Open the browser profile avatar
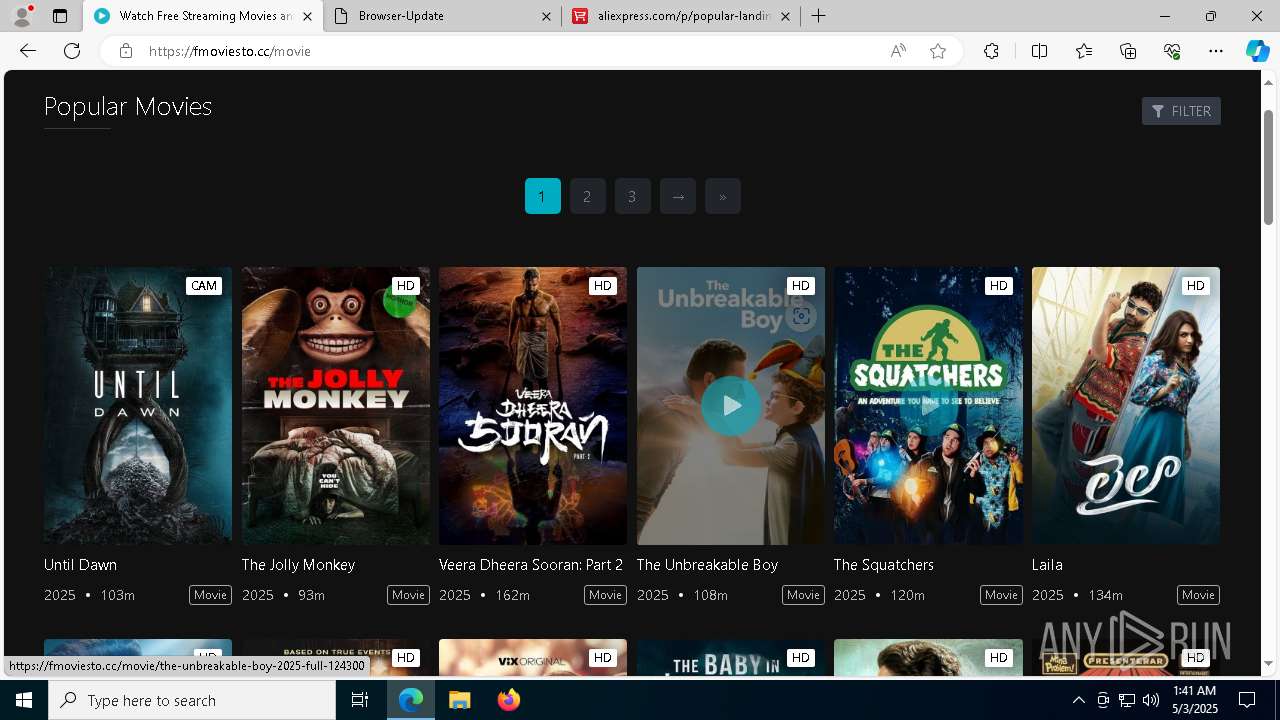Screen dimensions: 1280x720 (22, 16)
